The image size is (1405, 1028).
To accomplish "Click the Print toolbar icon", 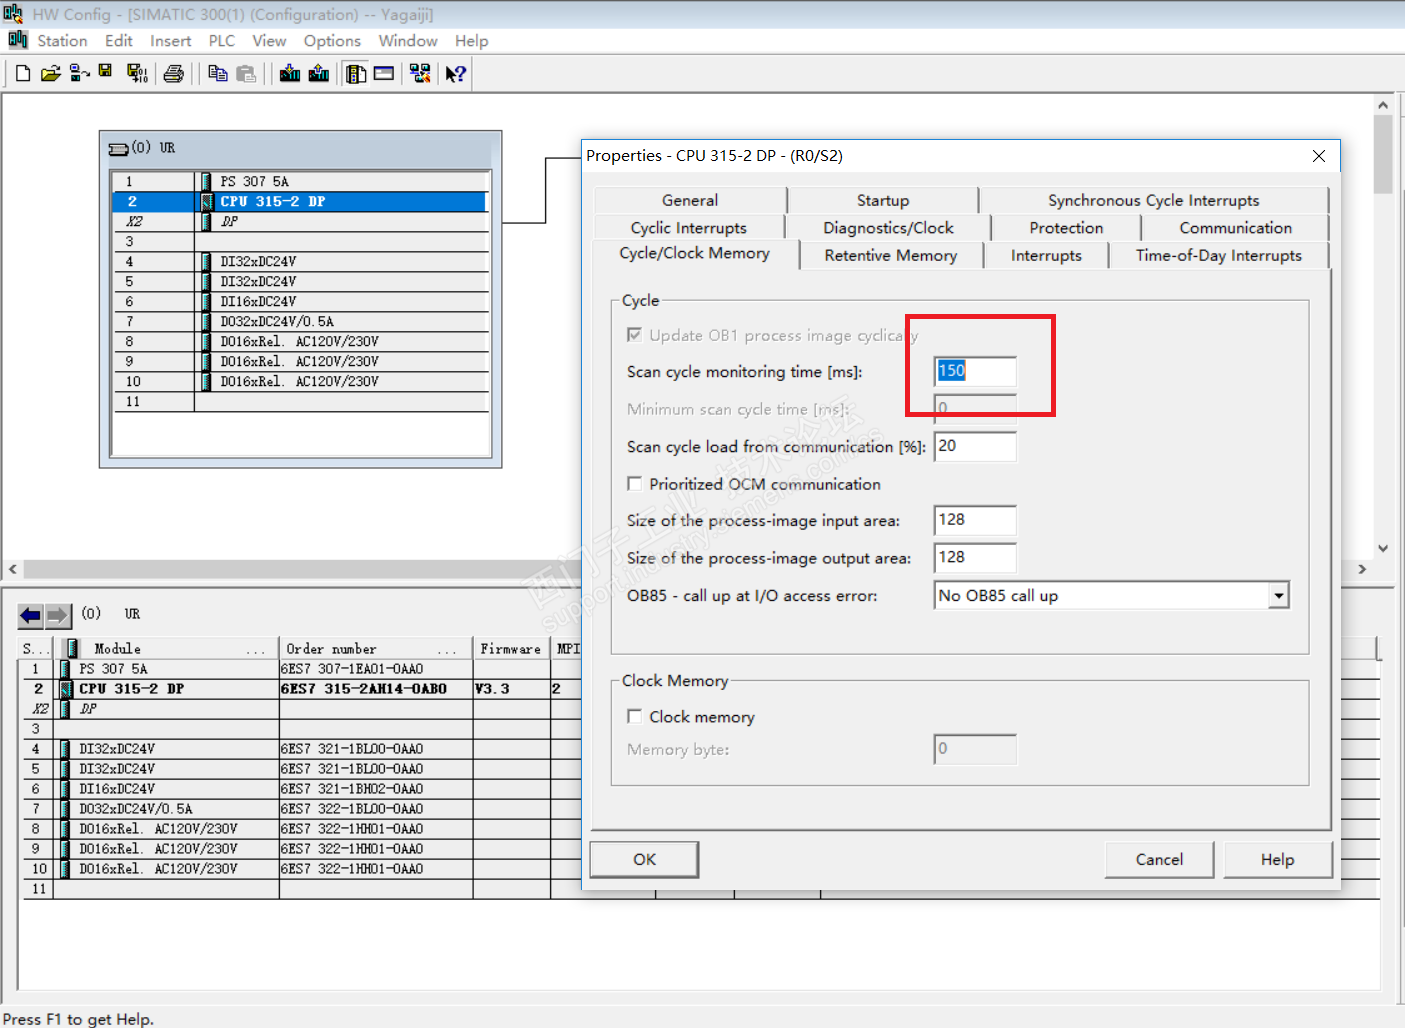I will pyautogui.click(x=174, y=74).
